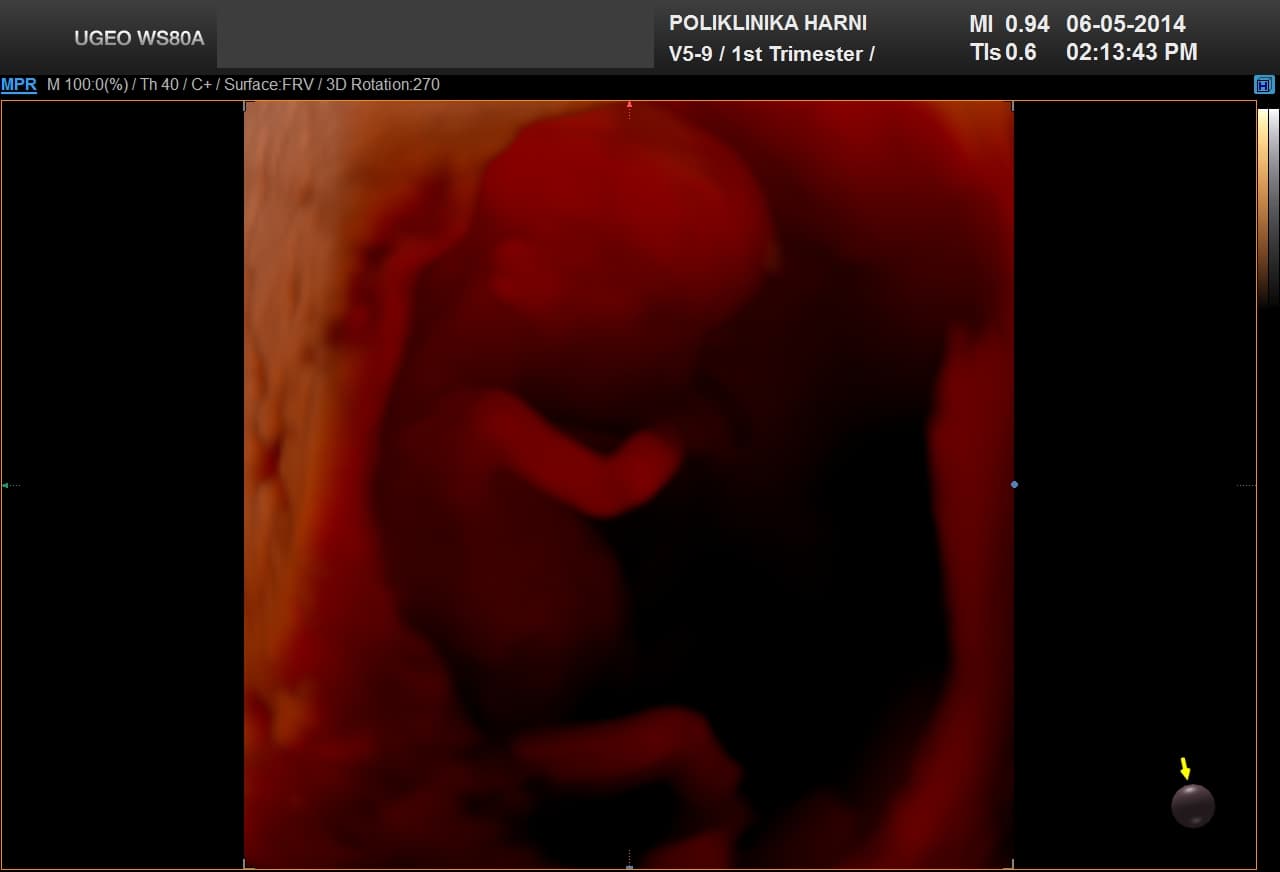
Task: Click the date 06-05-2014 in header
Action: [1125, 23]
